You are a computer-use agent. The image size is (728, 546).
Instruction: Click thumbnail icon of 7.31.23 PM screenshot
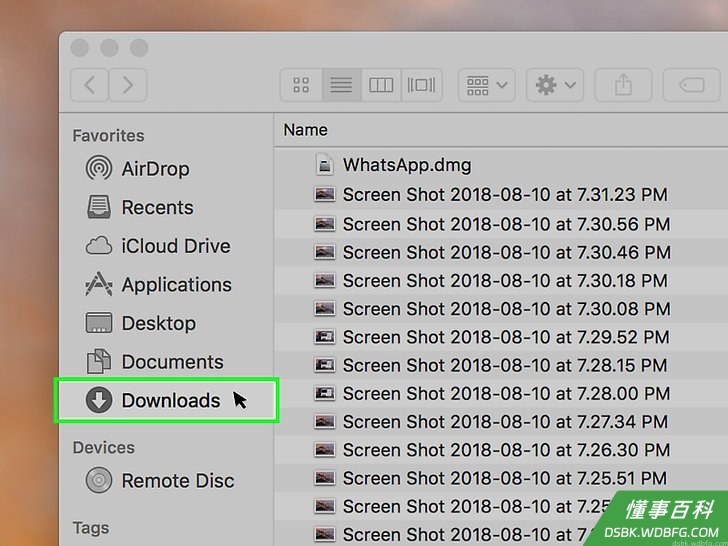325,194
